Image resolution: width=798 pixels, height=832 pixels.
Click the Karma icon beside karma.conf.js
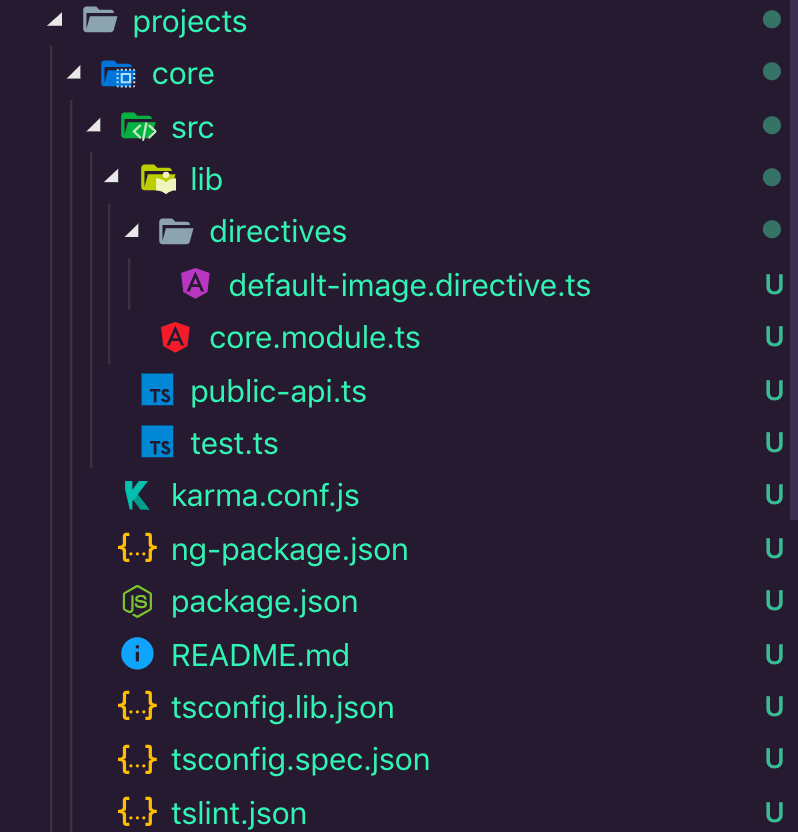pos(138,494)
